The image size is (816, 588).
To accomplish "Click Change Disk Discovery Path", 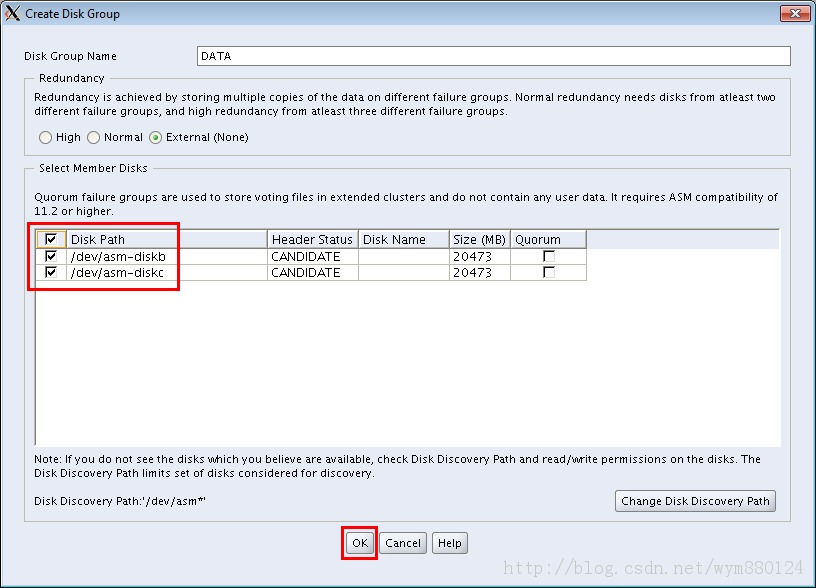I will [x=695, y=501].
